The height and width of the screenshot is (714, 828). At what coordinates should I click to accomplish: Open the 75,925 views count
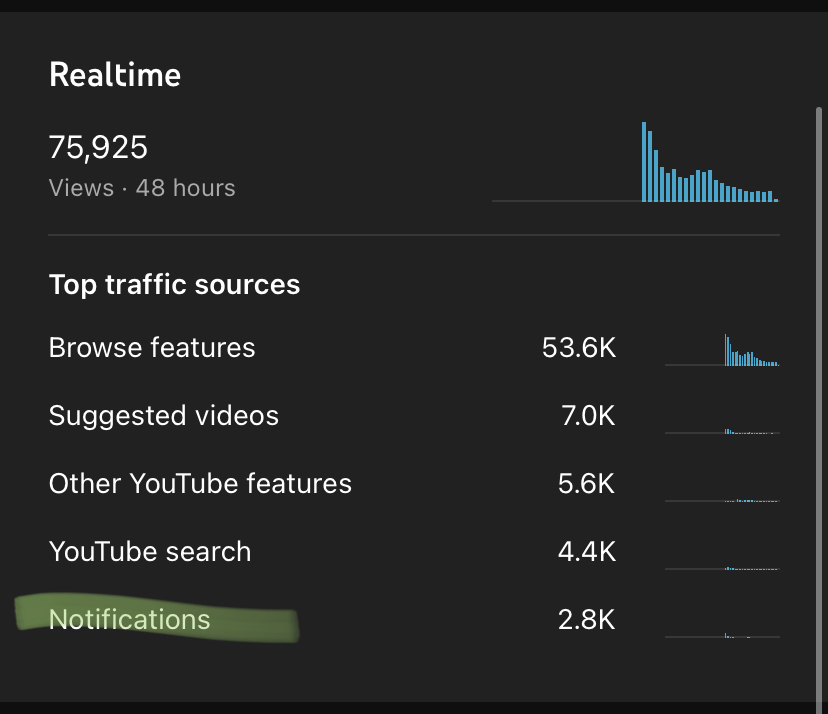coord(98,147)
